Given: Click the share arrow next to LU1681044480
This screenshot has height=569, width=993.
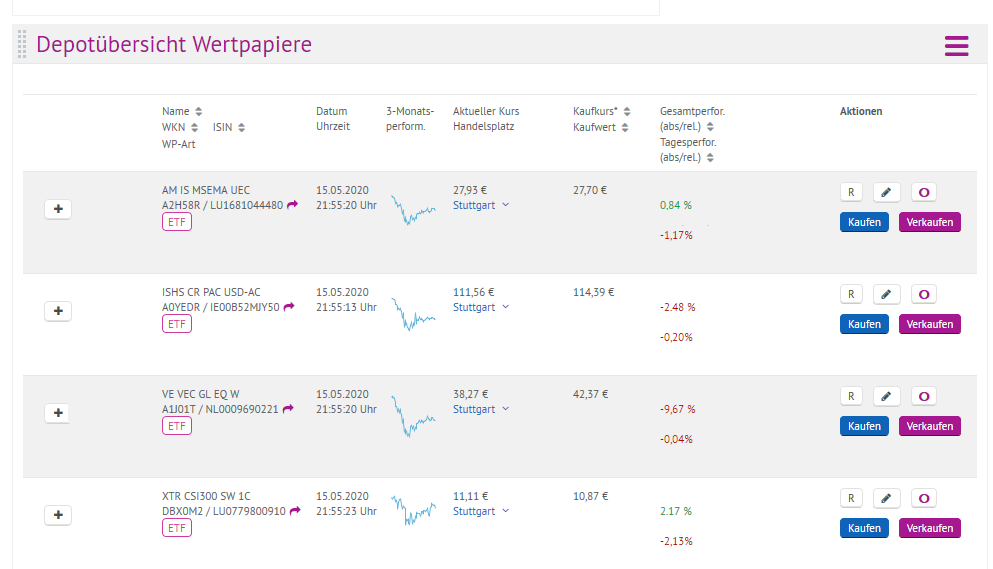Looking at the screenshot, I should (x=293, y=205).
